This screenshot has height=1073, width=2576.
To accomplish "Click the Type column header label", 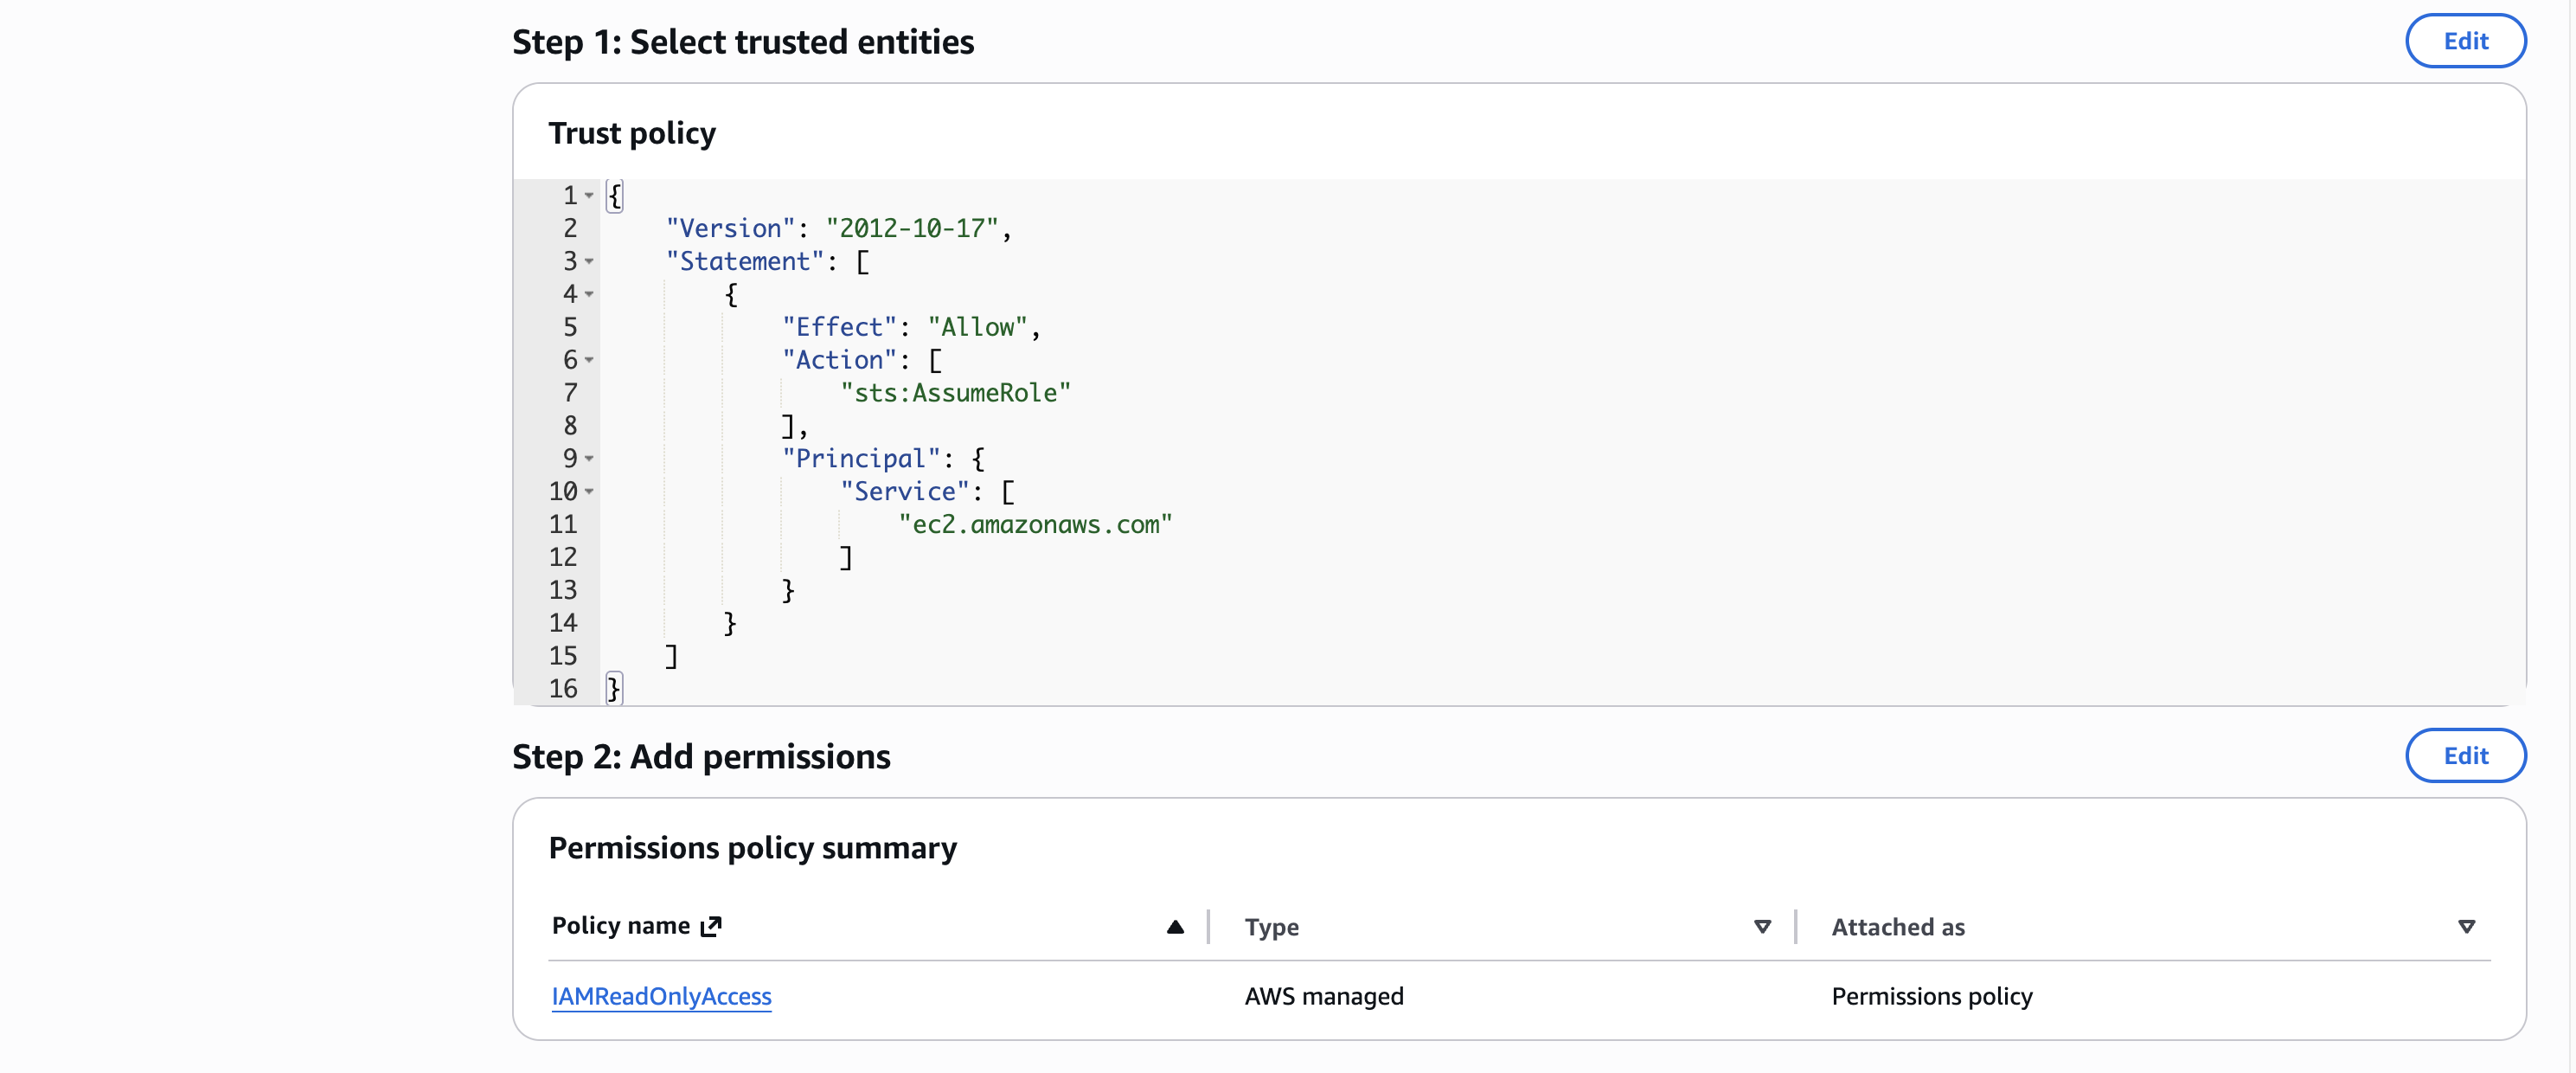I will pyautogui.click(x=1271, y=927).
